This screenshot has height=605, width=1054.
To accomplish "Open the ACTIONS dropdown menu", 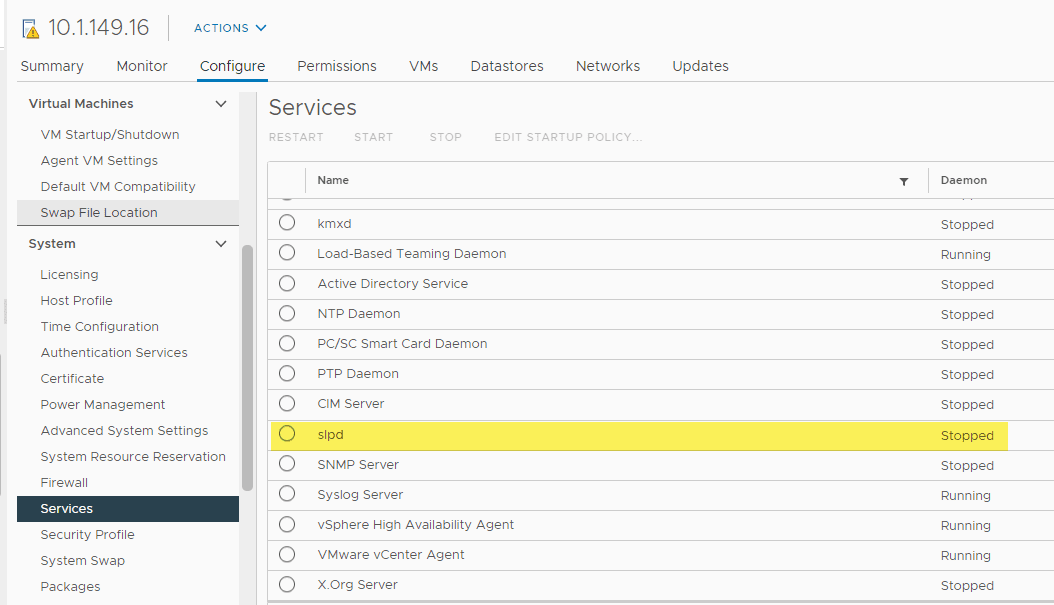I will 230,28.
